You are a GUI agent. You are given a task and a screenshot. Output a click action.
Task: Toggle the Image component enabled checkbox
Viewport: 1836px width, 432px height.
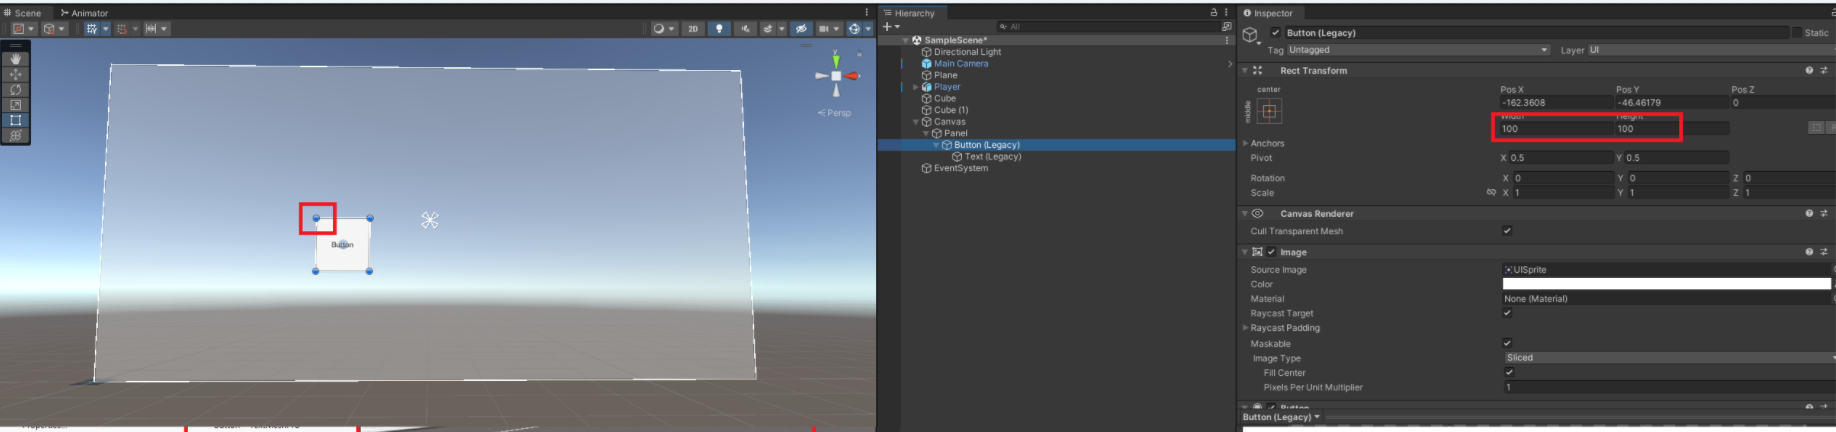(1271, 252)
